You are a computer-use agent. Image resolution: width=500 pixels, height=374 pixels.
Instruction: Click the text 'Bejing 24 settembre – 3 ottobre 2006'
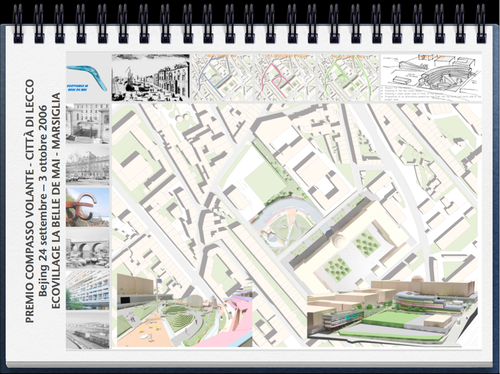(x=43, y=201)
